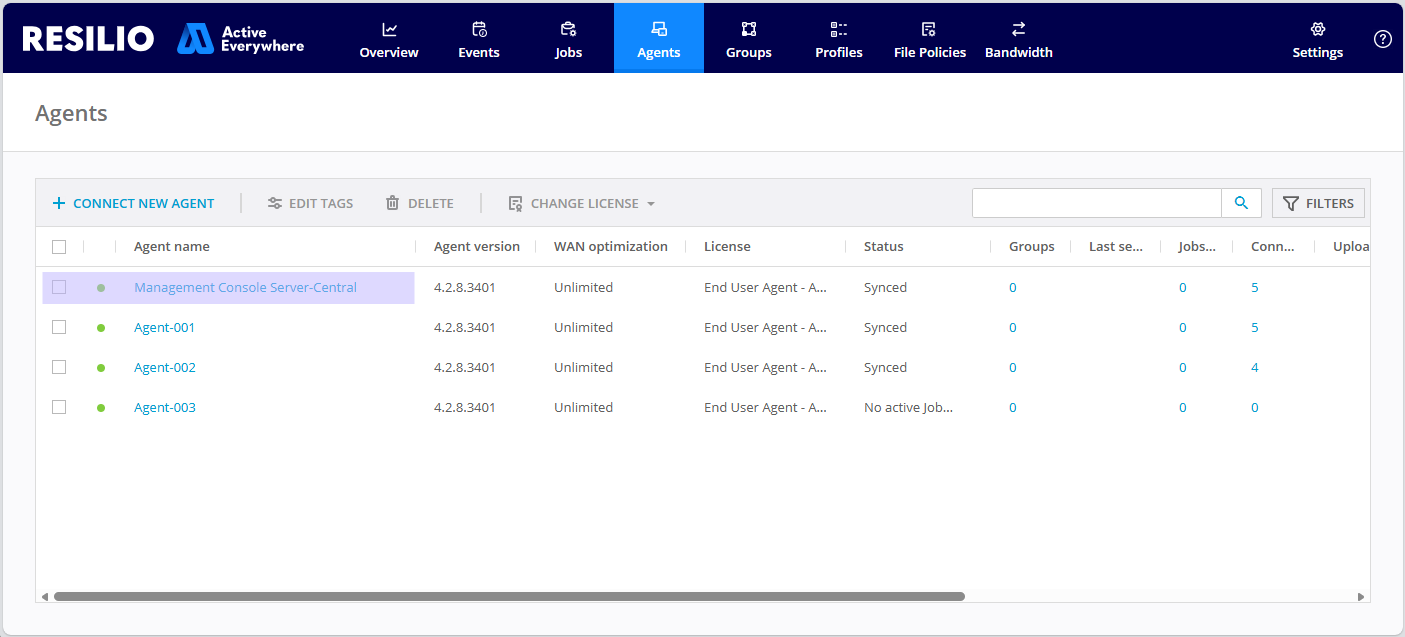Click scrollbar right arrow
Viewport: 1405px width, 637px height.
1361,597
